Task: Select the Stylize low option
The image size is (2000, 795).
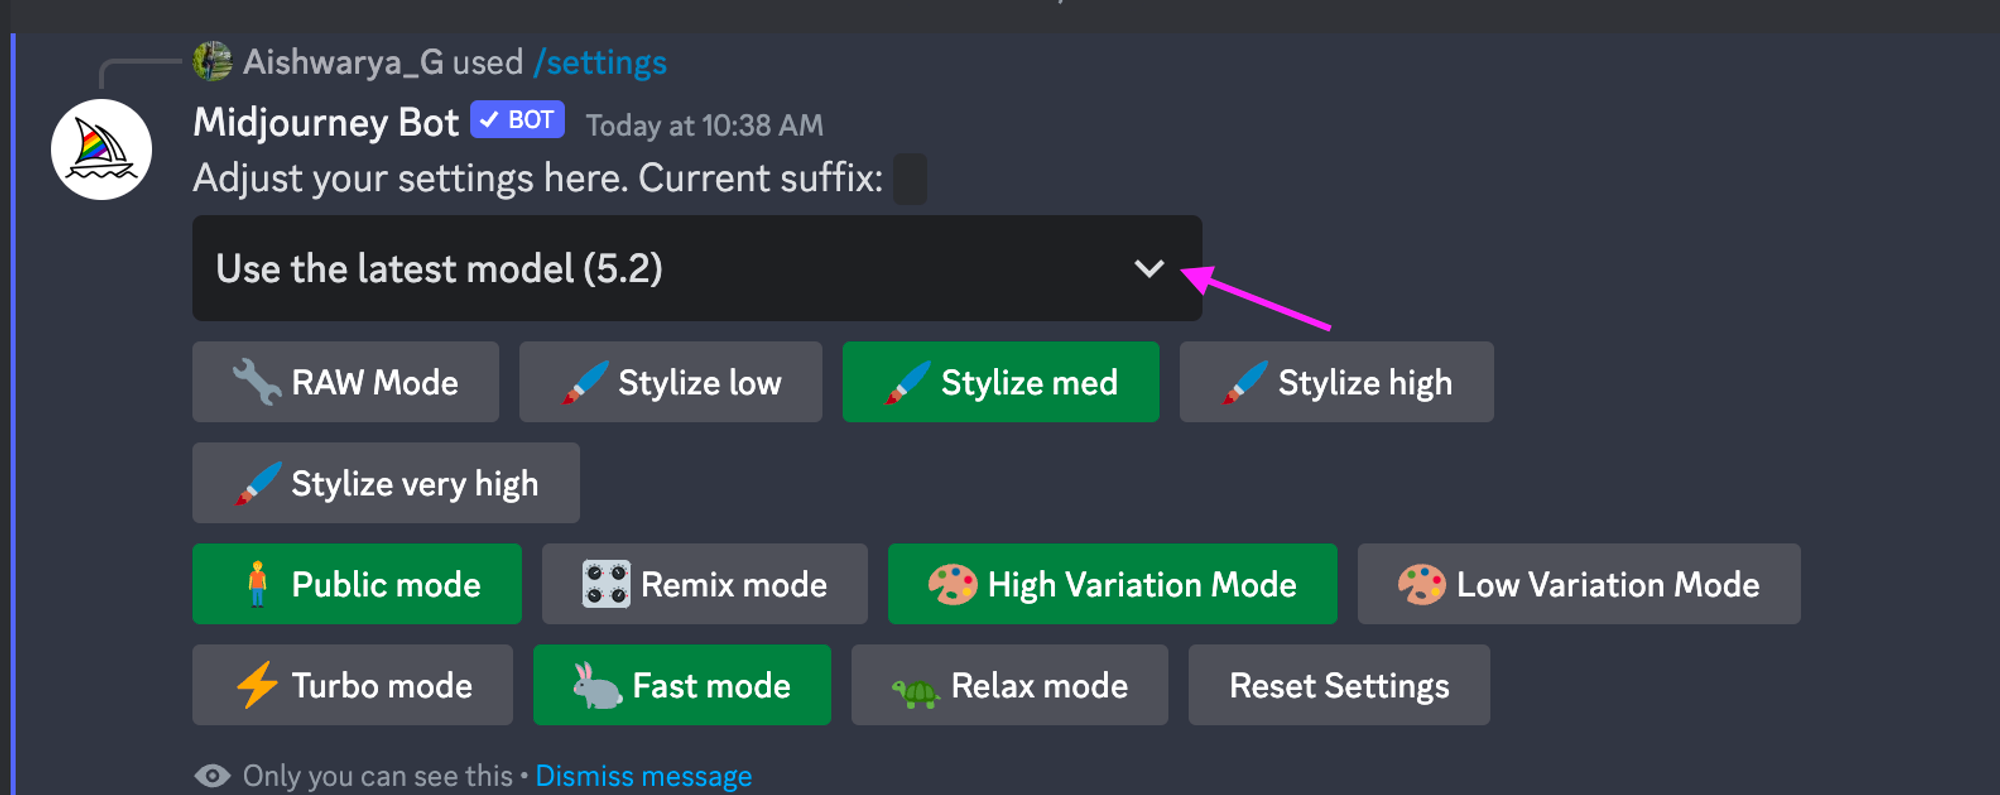Action: click(670, 382)
